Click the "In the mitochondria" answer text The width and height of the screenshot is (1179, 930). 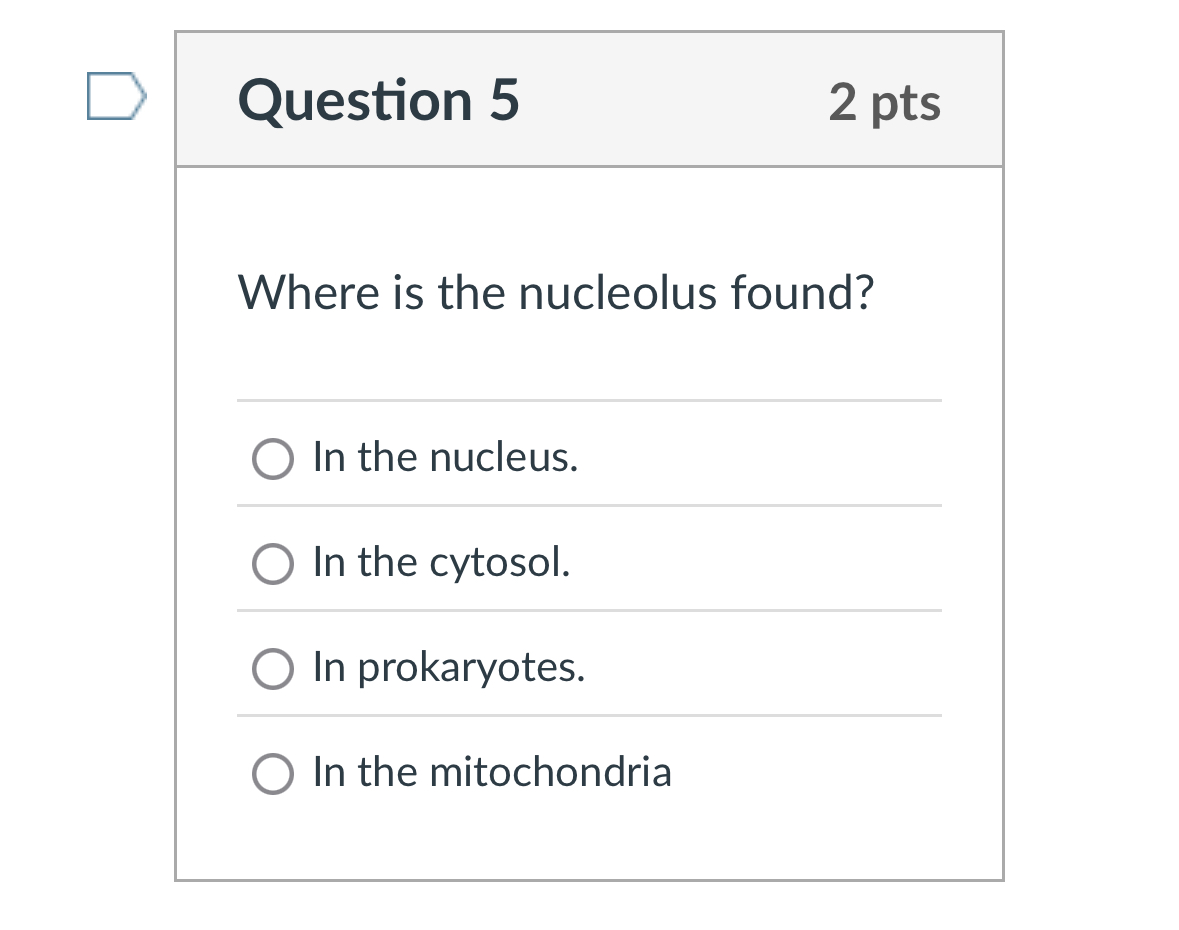tap(492, 772)
